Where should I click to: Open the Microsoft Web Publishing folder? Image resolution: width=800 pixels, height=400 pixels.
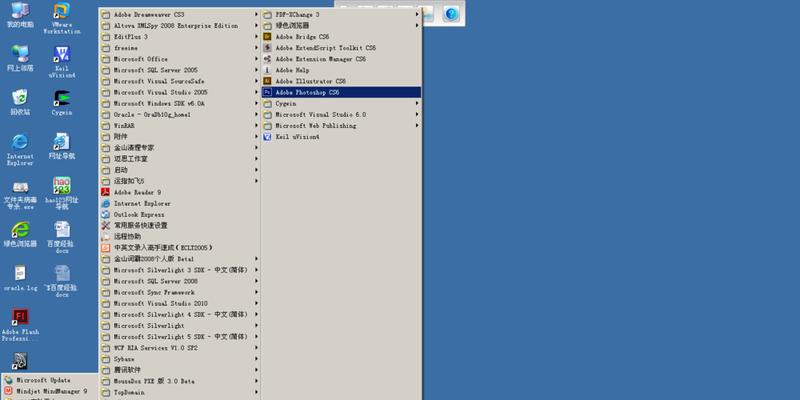click(x=341, y=126)
